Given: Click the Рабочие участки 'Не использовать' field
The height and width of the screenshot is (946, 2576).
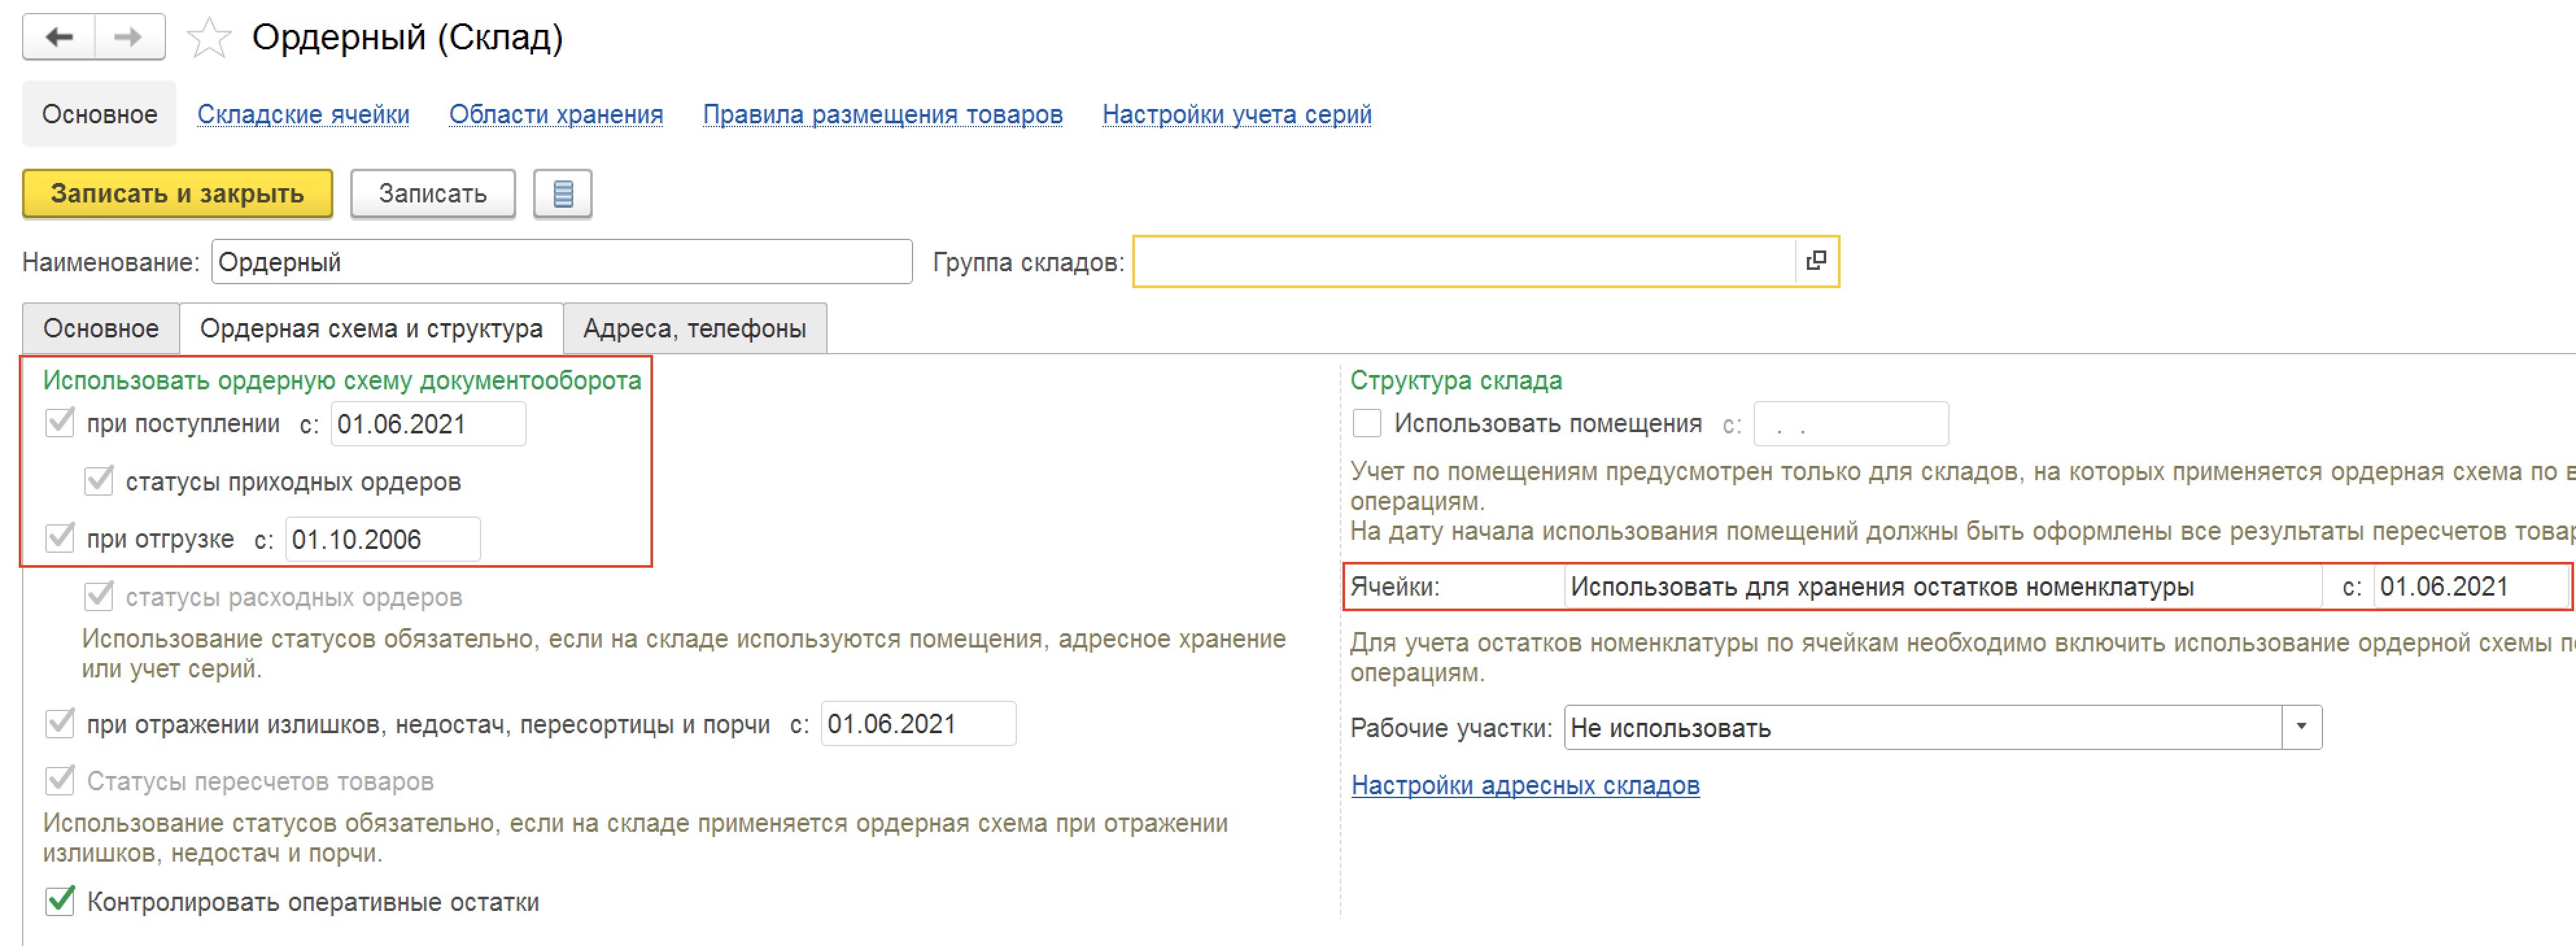Looking at the screenshot, I should tap(1923, 727).
